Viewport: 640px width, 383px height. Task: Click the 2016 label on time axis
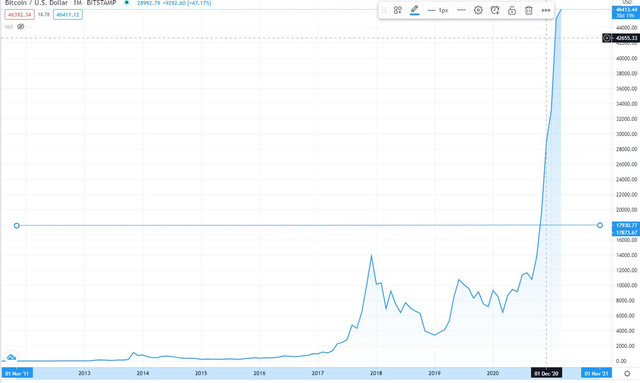click(x=260, y=373)
